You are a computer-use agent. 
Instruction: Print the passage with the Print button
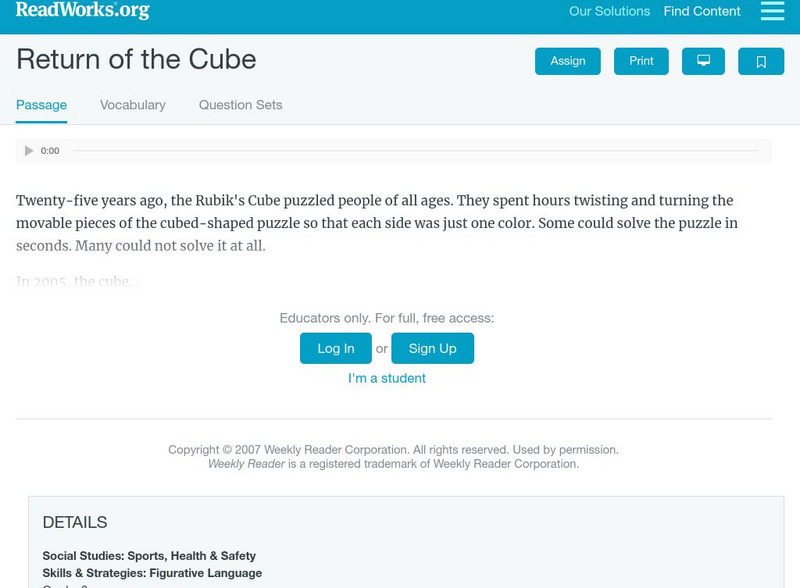click(641, 61)
